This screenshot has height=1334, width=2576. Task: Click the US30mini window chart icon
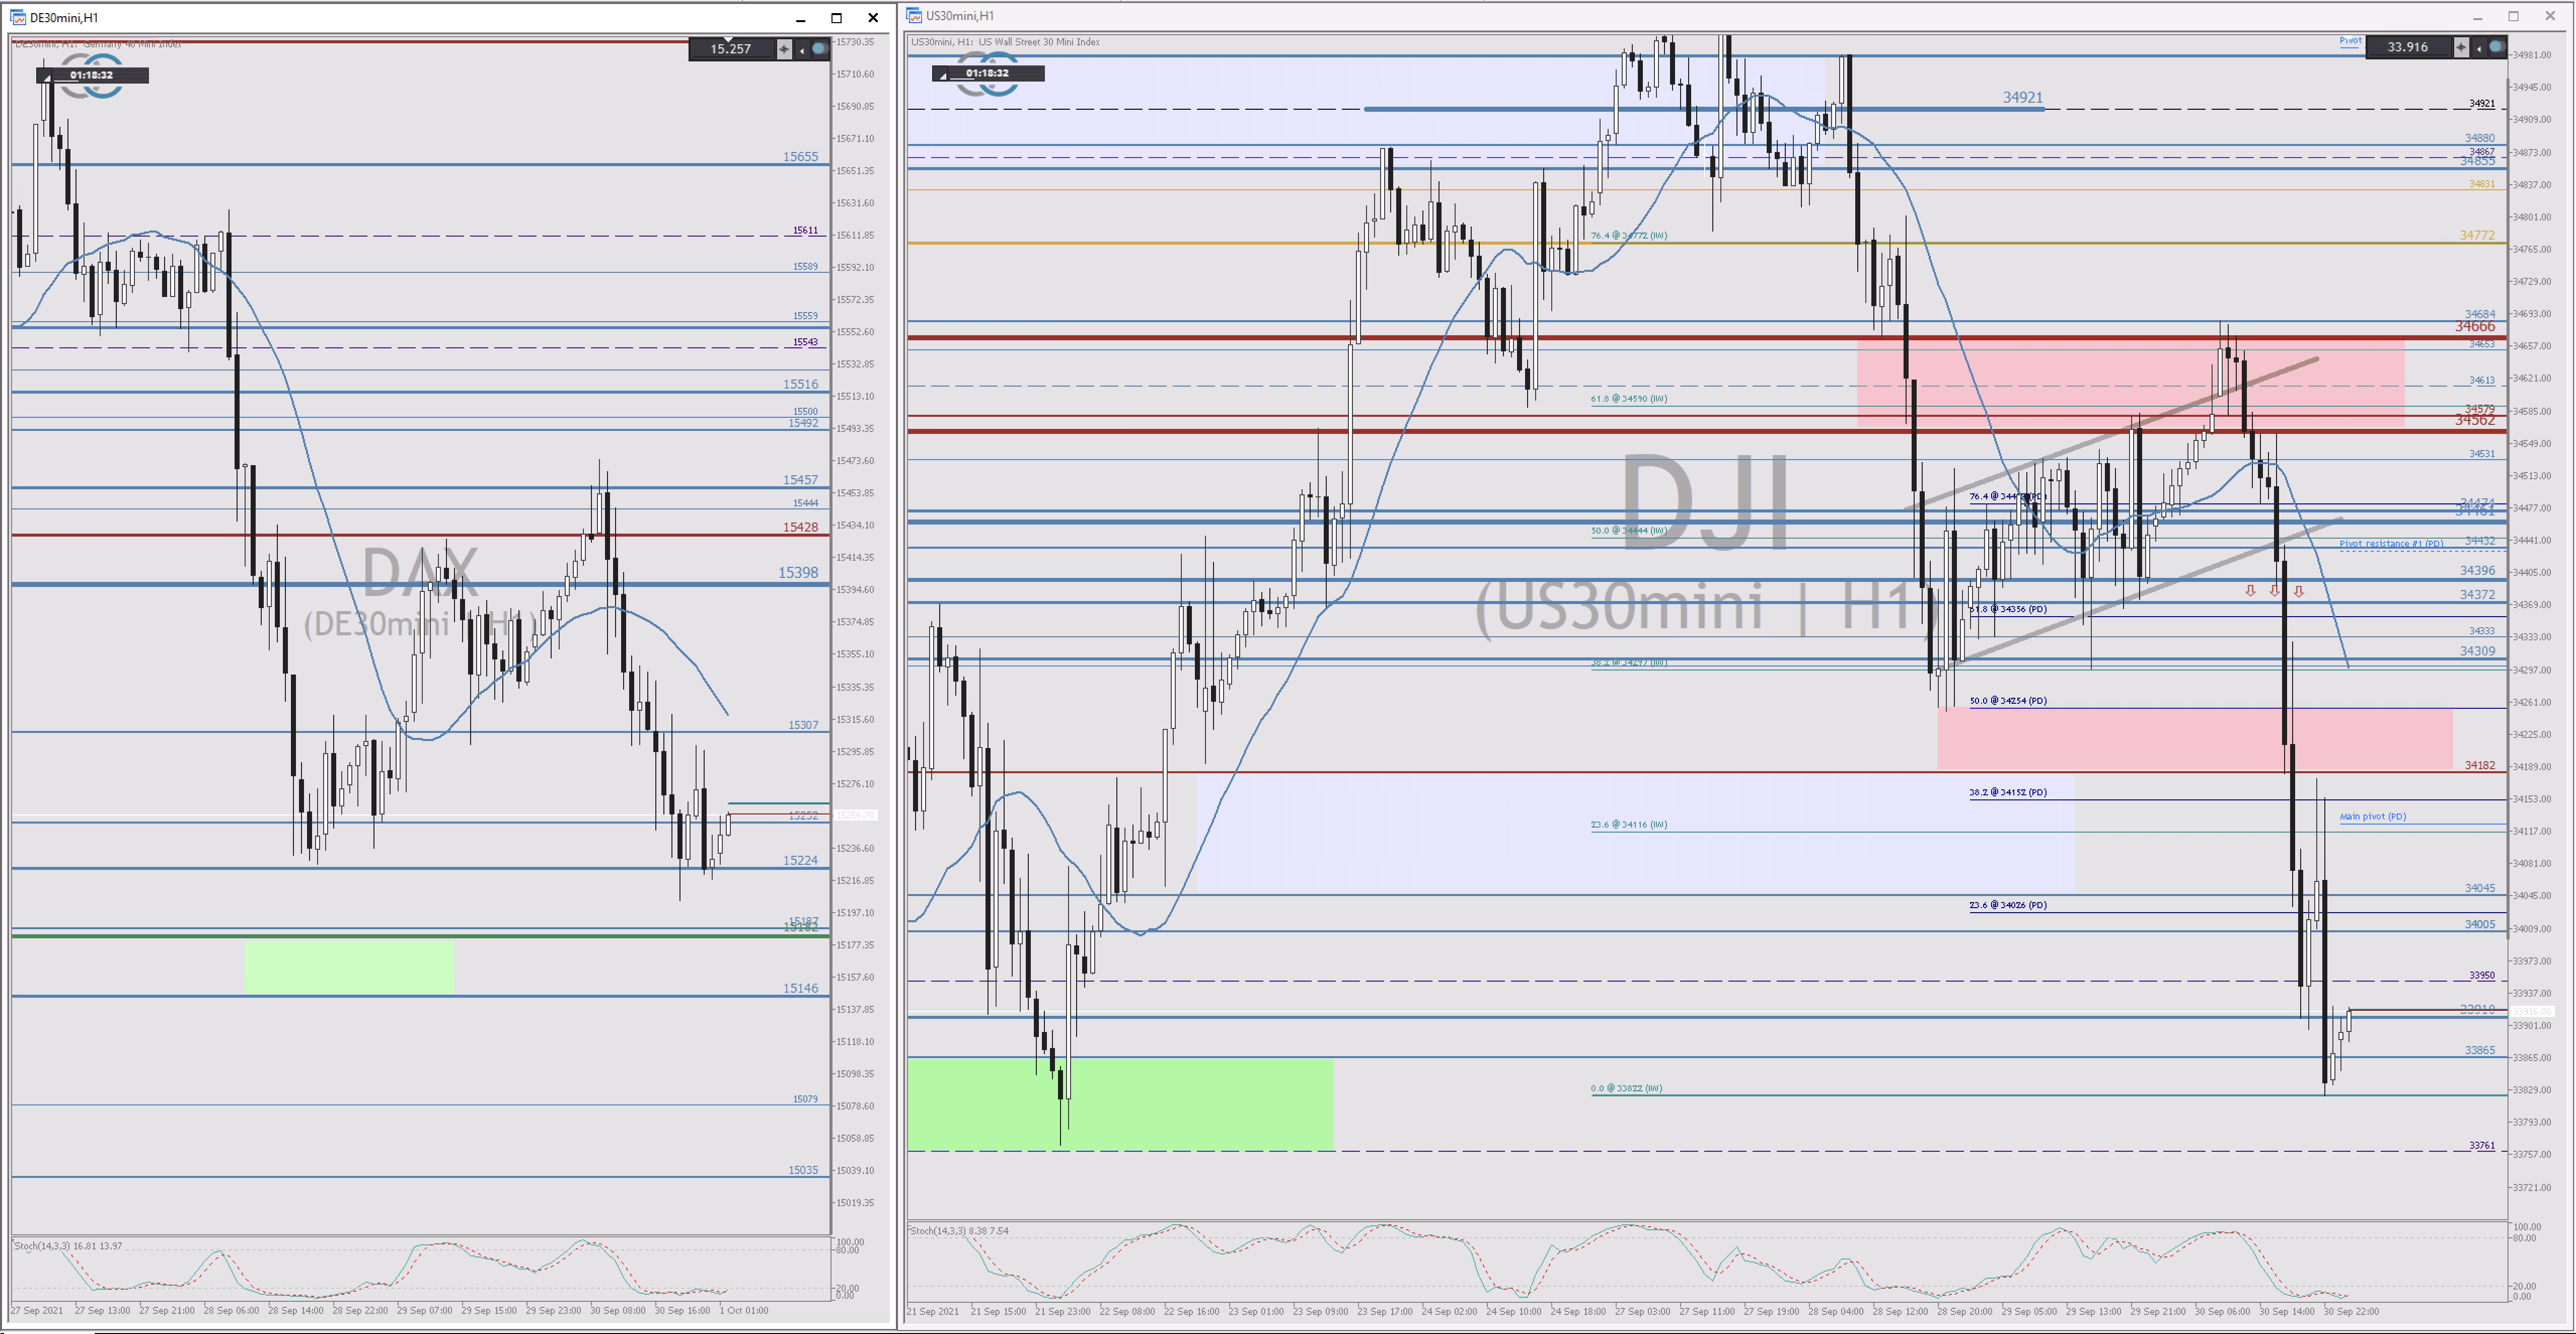tap(913, 15)
